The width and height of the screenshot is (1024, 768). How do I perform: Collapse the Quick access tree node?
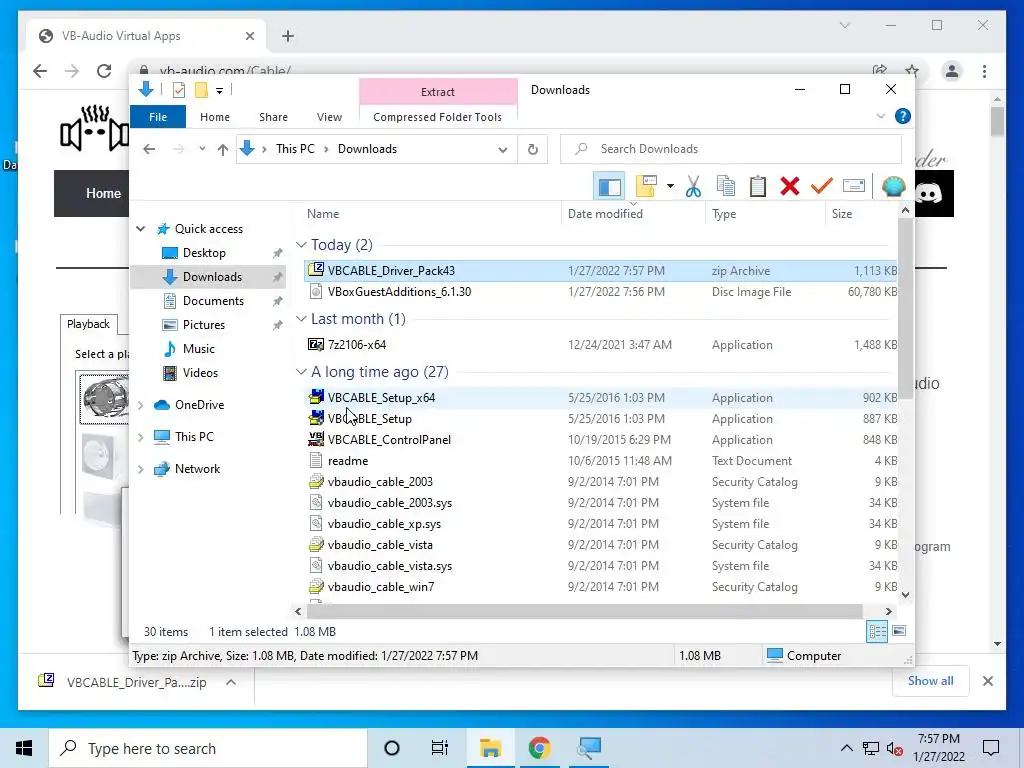tap(140, 229)
